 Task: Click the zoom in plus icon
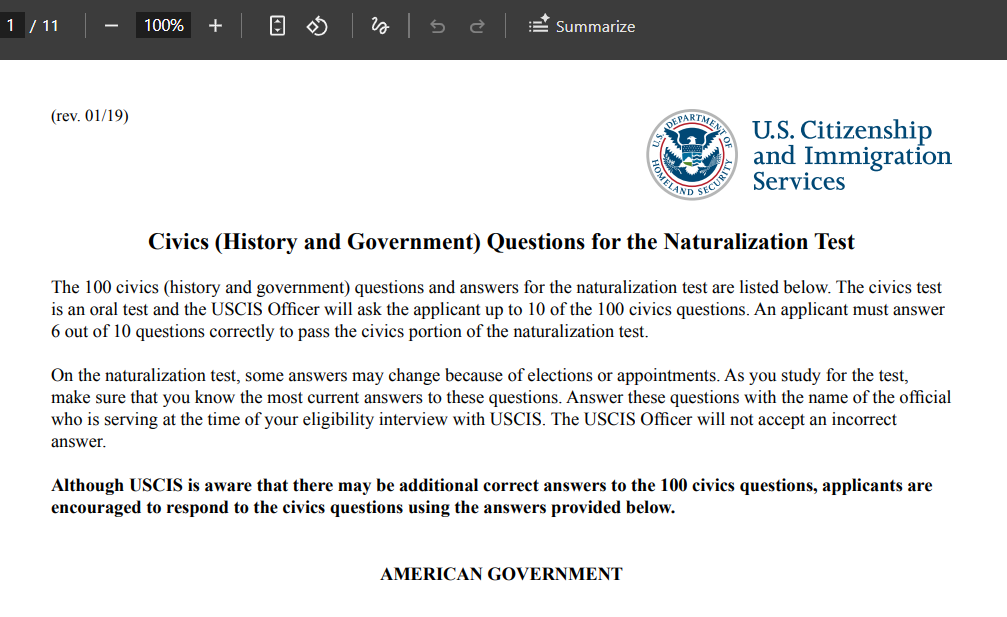point(215,26)
